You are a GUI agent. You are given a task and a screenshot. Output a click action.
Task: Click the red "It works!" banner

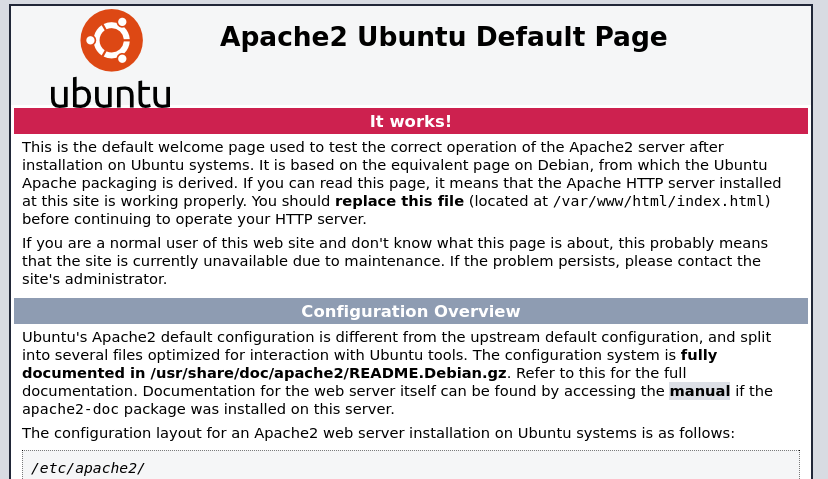410,122
